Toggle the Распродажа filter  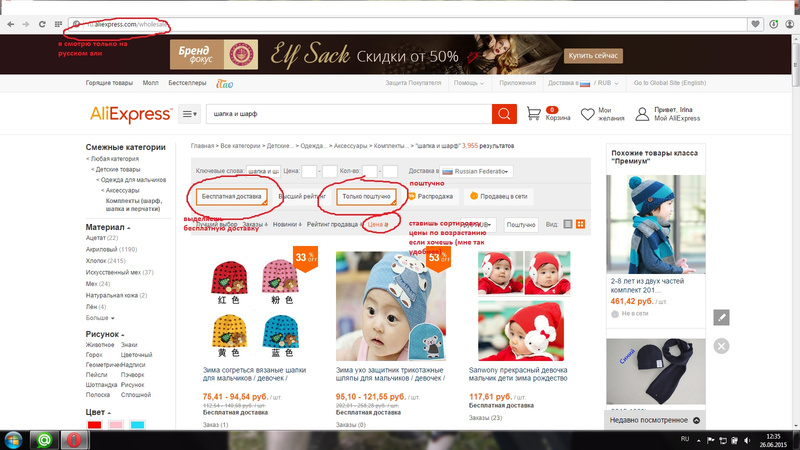point(430,196)
